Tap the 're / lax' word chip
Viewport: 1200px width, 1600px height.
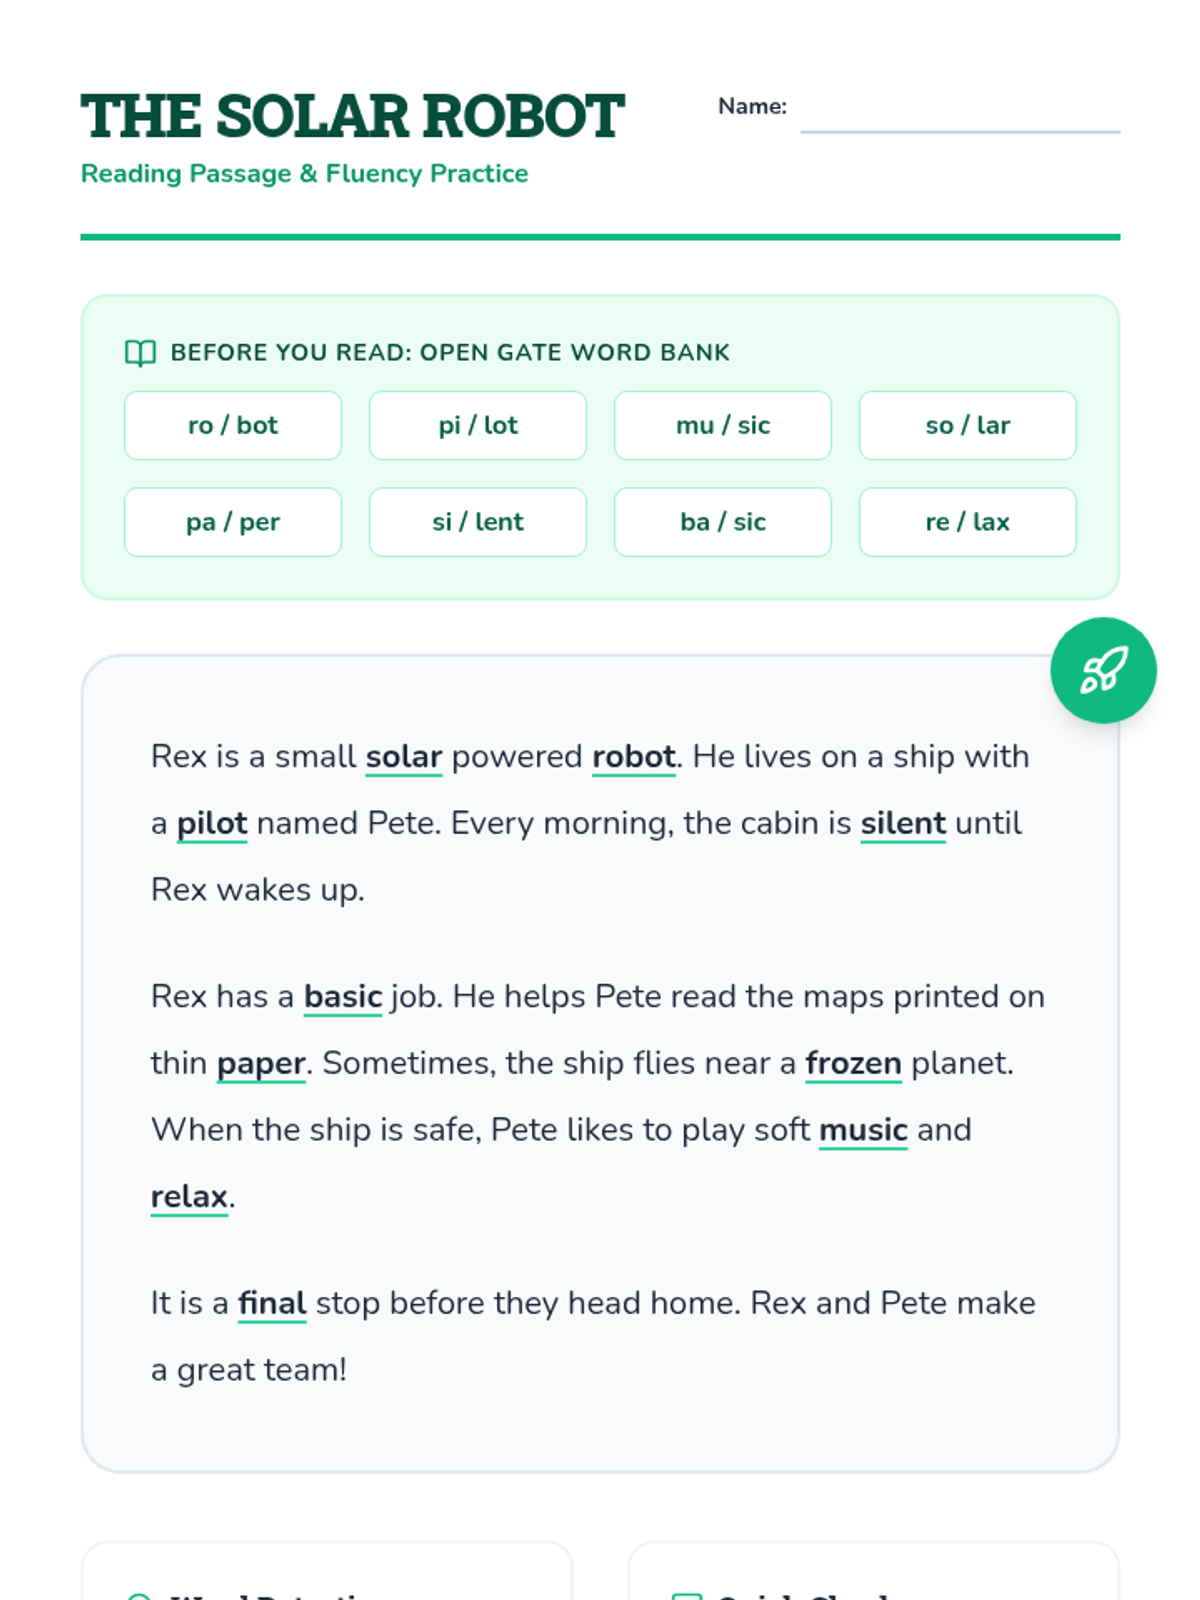[968, 522]
